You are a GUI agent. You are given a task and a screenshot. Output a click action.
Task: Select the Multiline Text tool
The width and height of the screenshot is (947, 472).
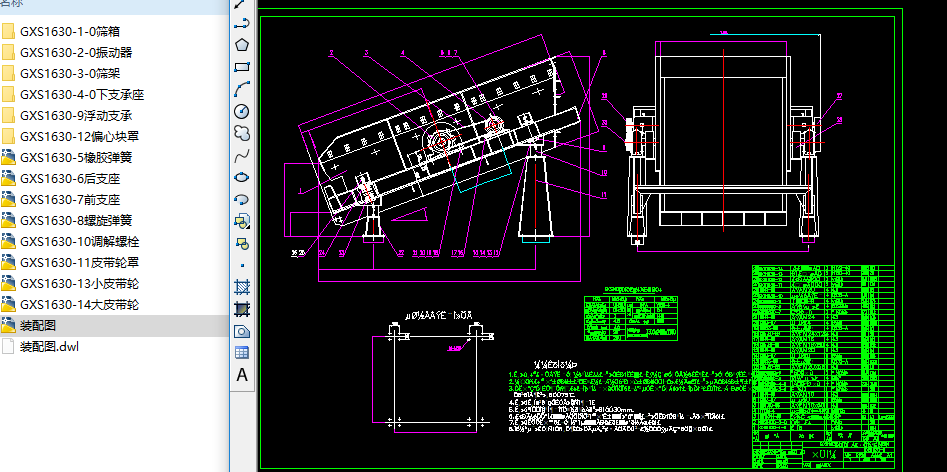242,375
